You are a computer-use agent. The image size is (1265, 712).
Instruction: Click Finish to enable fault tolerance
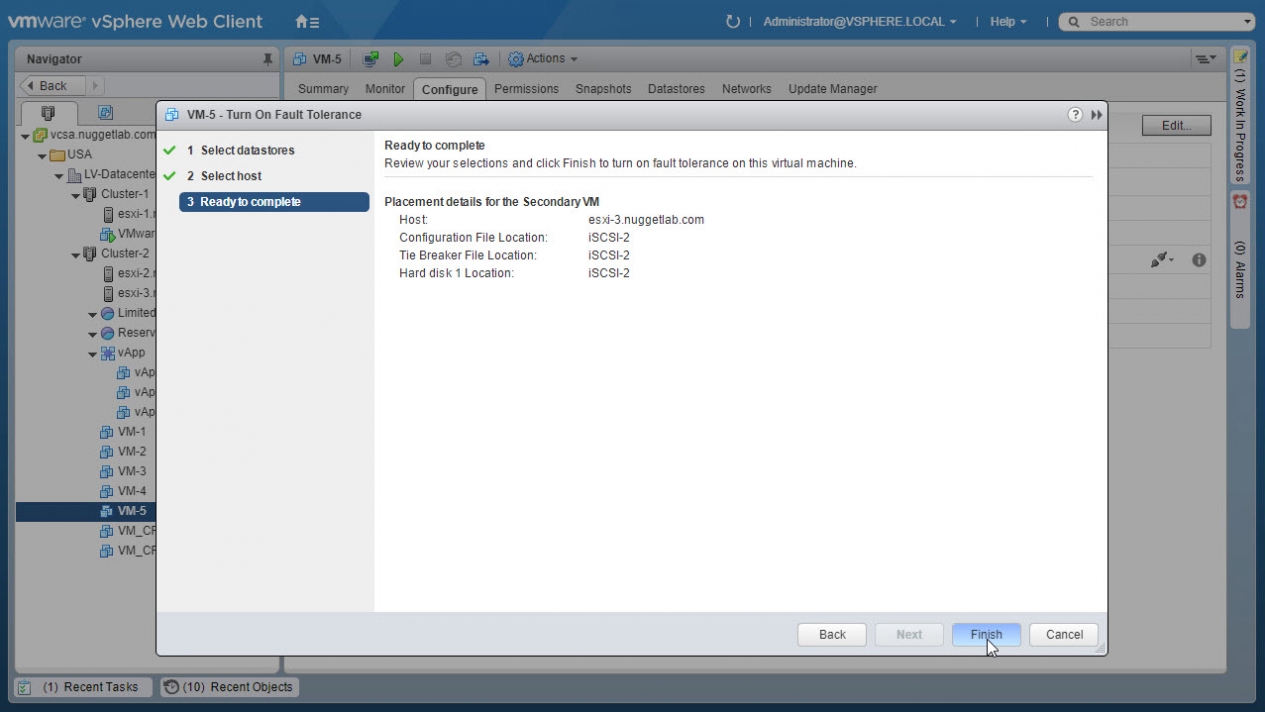[986, 634]
